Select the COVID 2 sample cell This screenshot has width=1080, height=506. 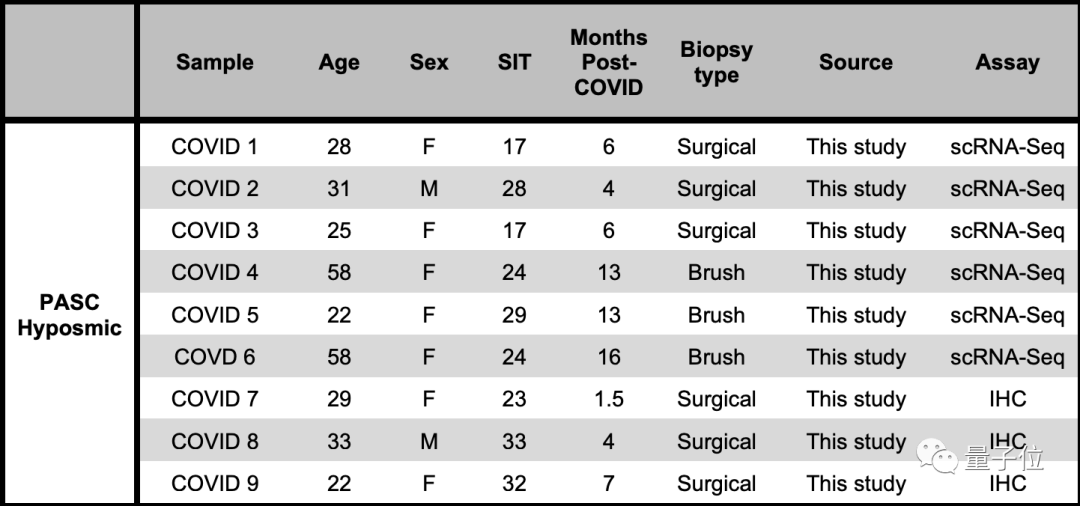214,189
